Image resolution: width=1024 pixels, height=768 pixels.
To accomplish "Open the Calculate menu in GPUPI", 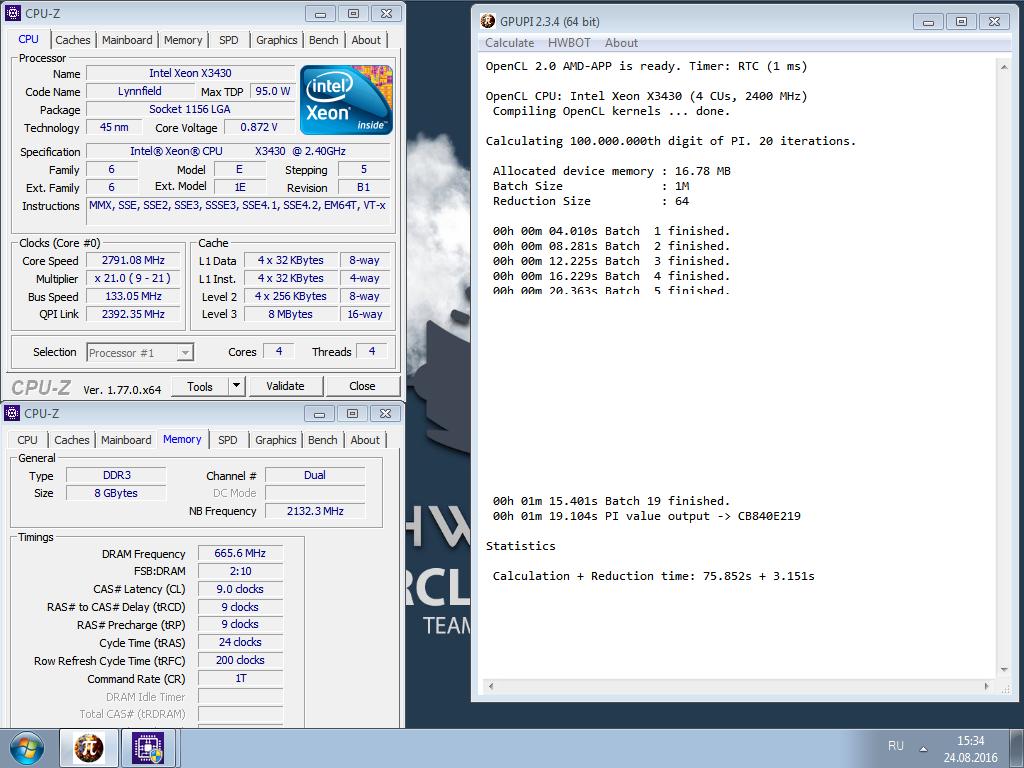I will tap(509, 42).
